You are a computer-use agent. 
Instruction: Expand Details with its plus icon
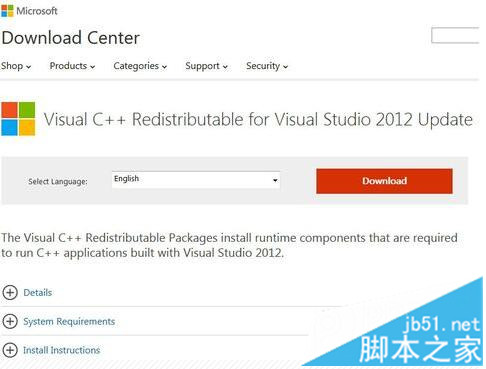click(x=10, y=292)
